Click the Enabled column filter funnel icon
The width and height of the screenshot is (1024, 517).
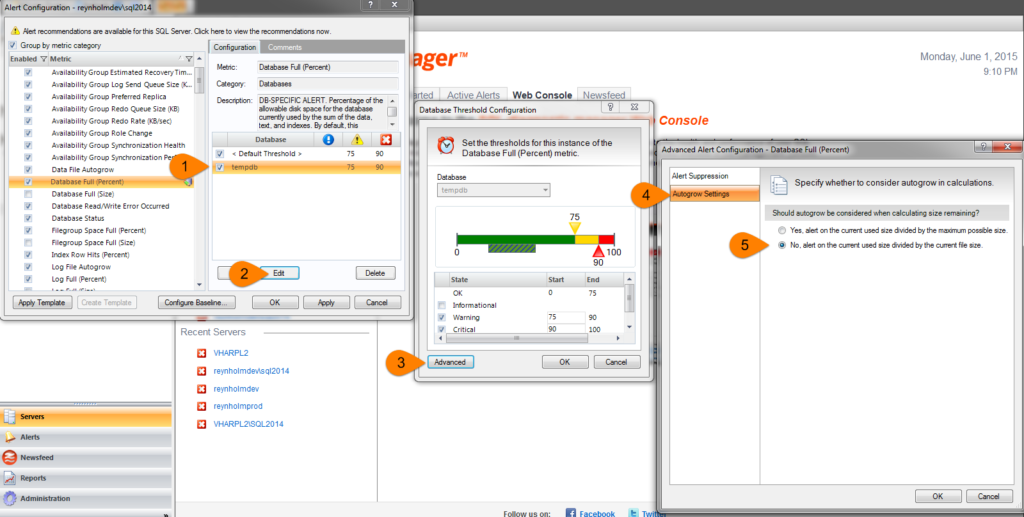[x=44, y=59]
